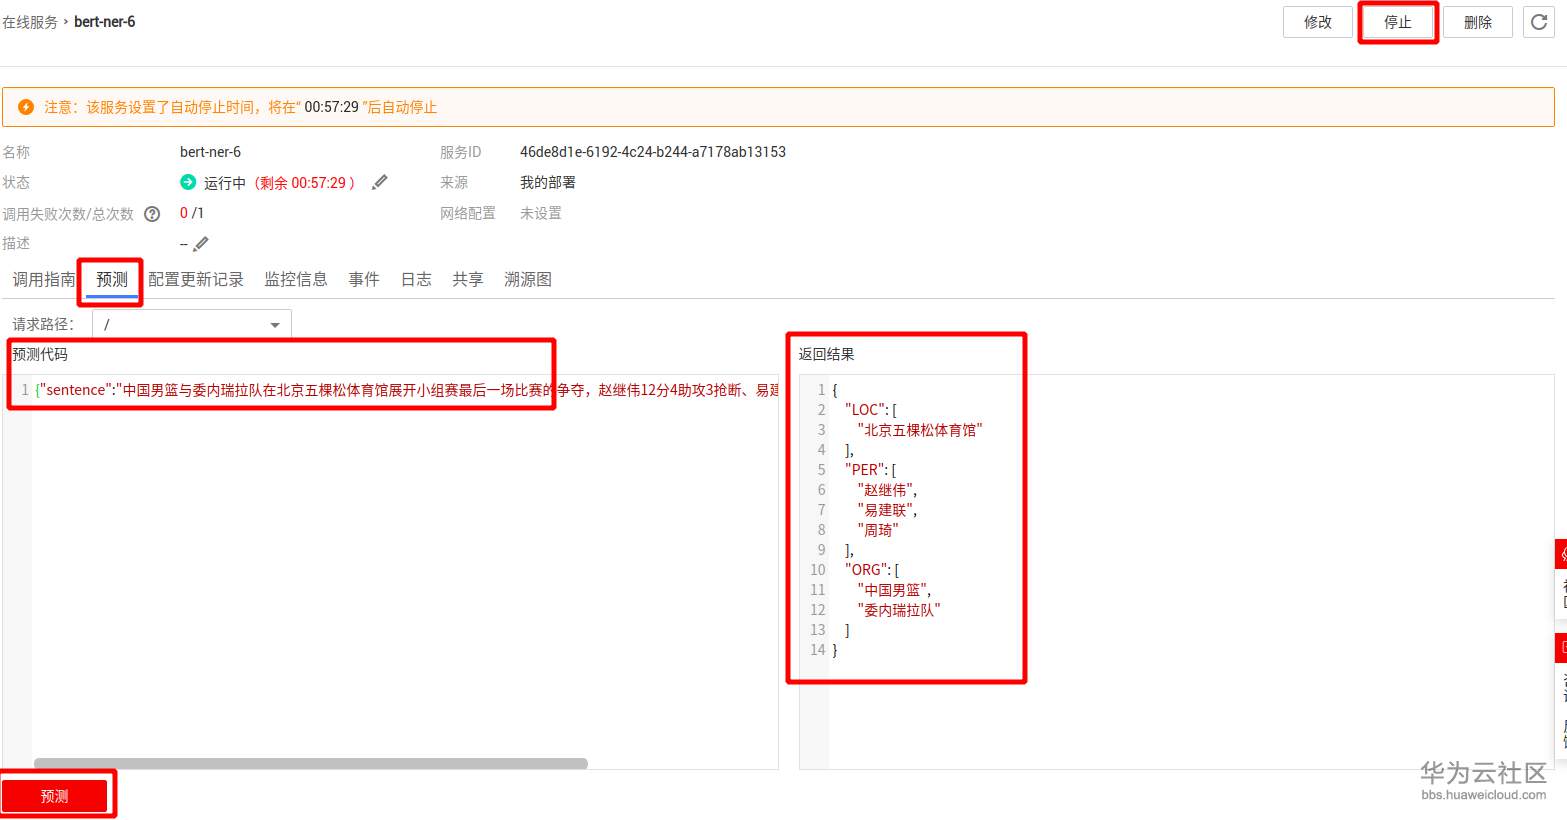Image resolution: width=1567 pixels, height=820 pixels.
Task: Click the help icon beside 调用失败次数/总次数
Action: point(152,213)
